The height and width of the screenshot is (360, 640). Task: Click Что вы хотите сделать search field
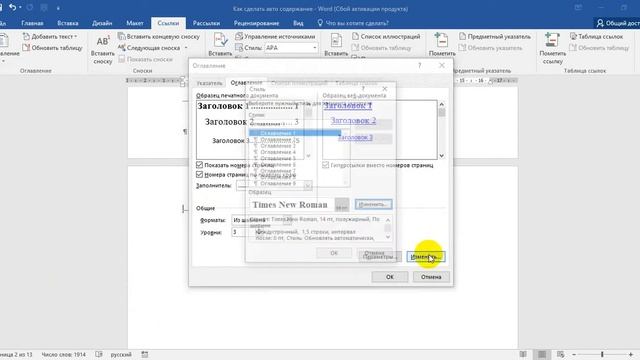click(357, 23)
